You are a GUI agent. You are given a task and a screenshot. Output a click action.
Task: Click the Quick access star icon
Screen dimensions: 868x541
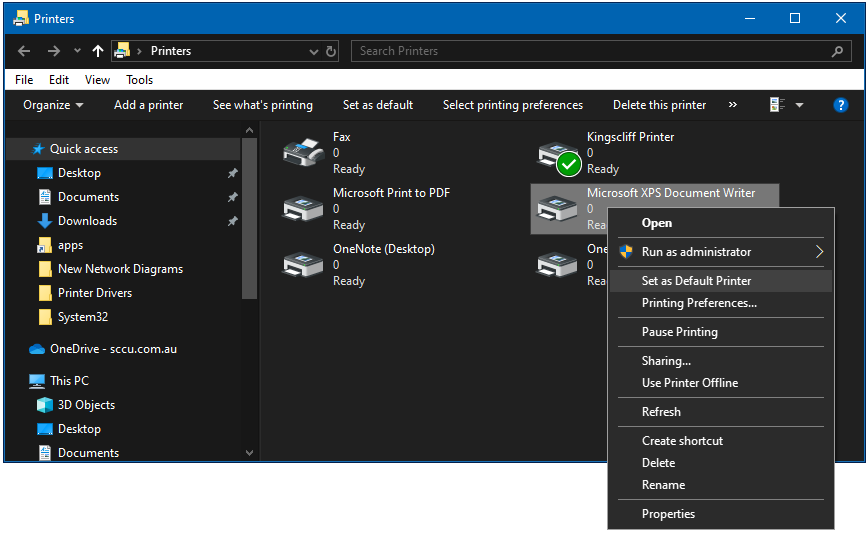pos(38,149)
